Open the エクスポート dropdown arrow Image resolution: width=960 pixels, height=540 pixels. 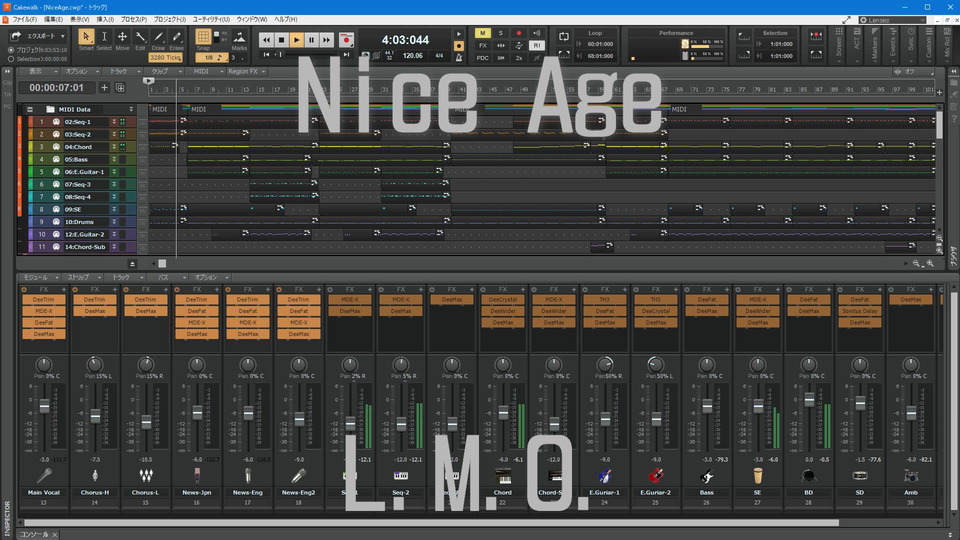click(62, 36)
